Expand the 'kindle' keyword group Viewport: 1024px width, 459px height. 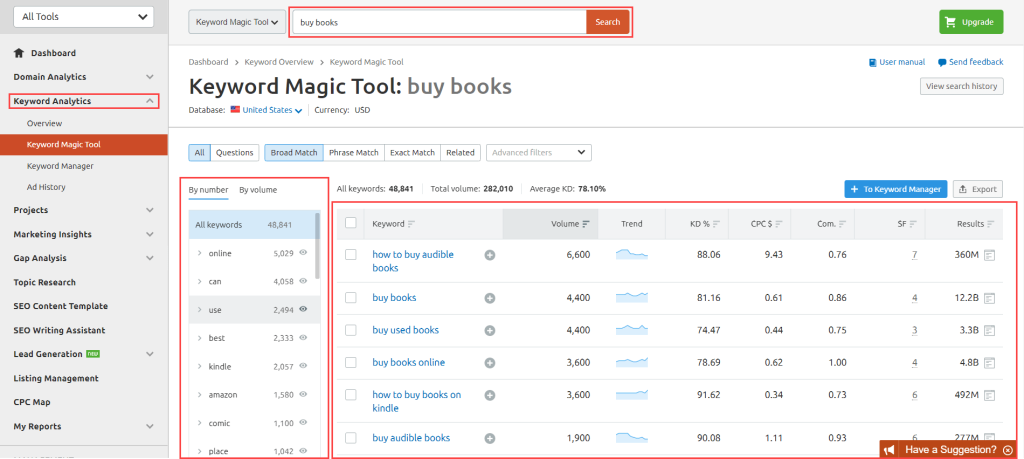click(200, 367)
